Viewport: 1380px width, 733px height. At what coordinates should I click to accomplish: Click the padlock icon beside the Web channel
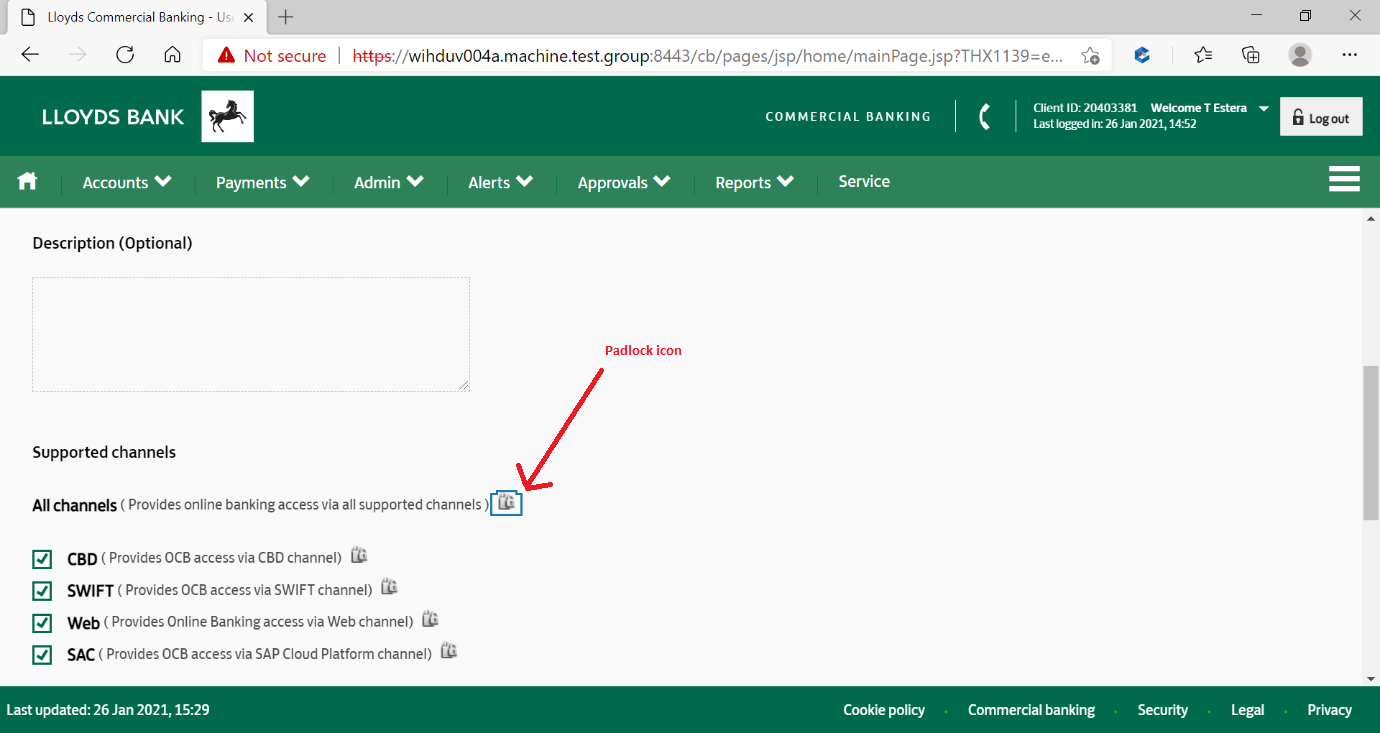430,620
